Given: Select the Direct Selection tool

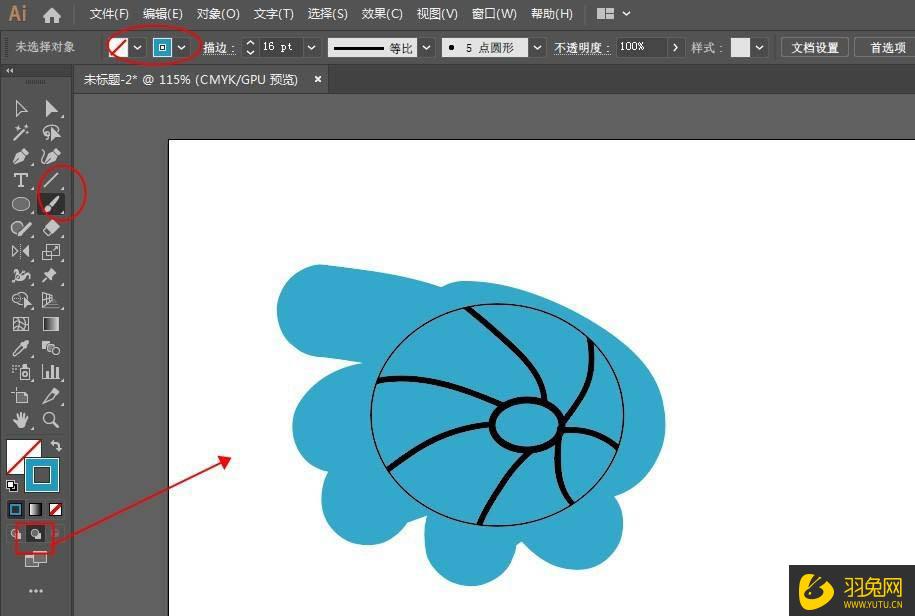Looking at the screenshot, I should (x=51, y=108).
